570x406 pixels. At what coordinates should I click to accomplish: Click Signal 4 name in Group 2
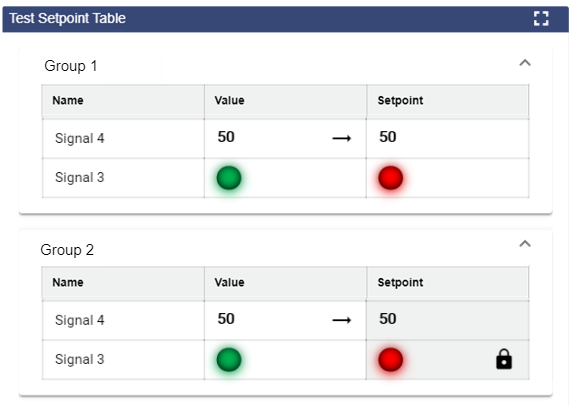pyautogui.click(x=80, y=320)
